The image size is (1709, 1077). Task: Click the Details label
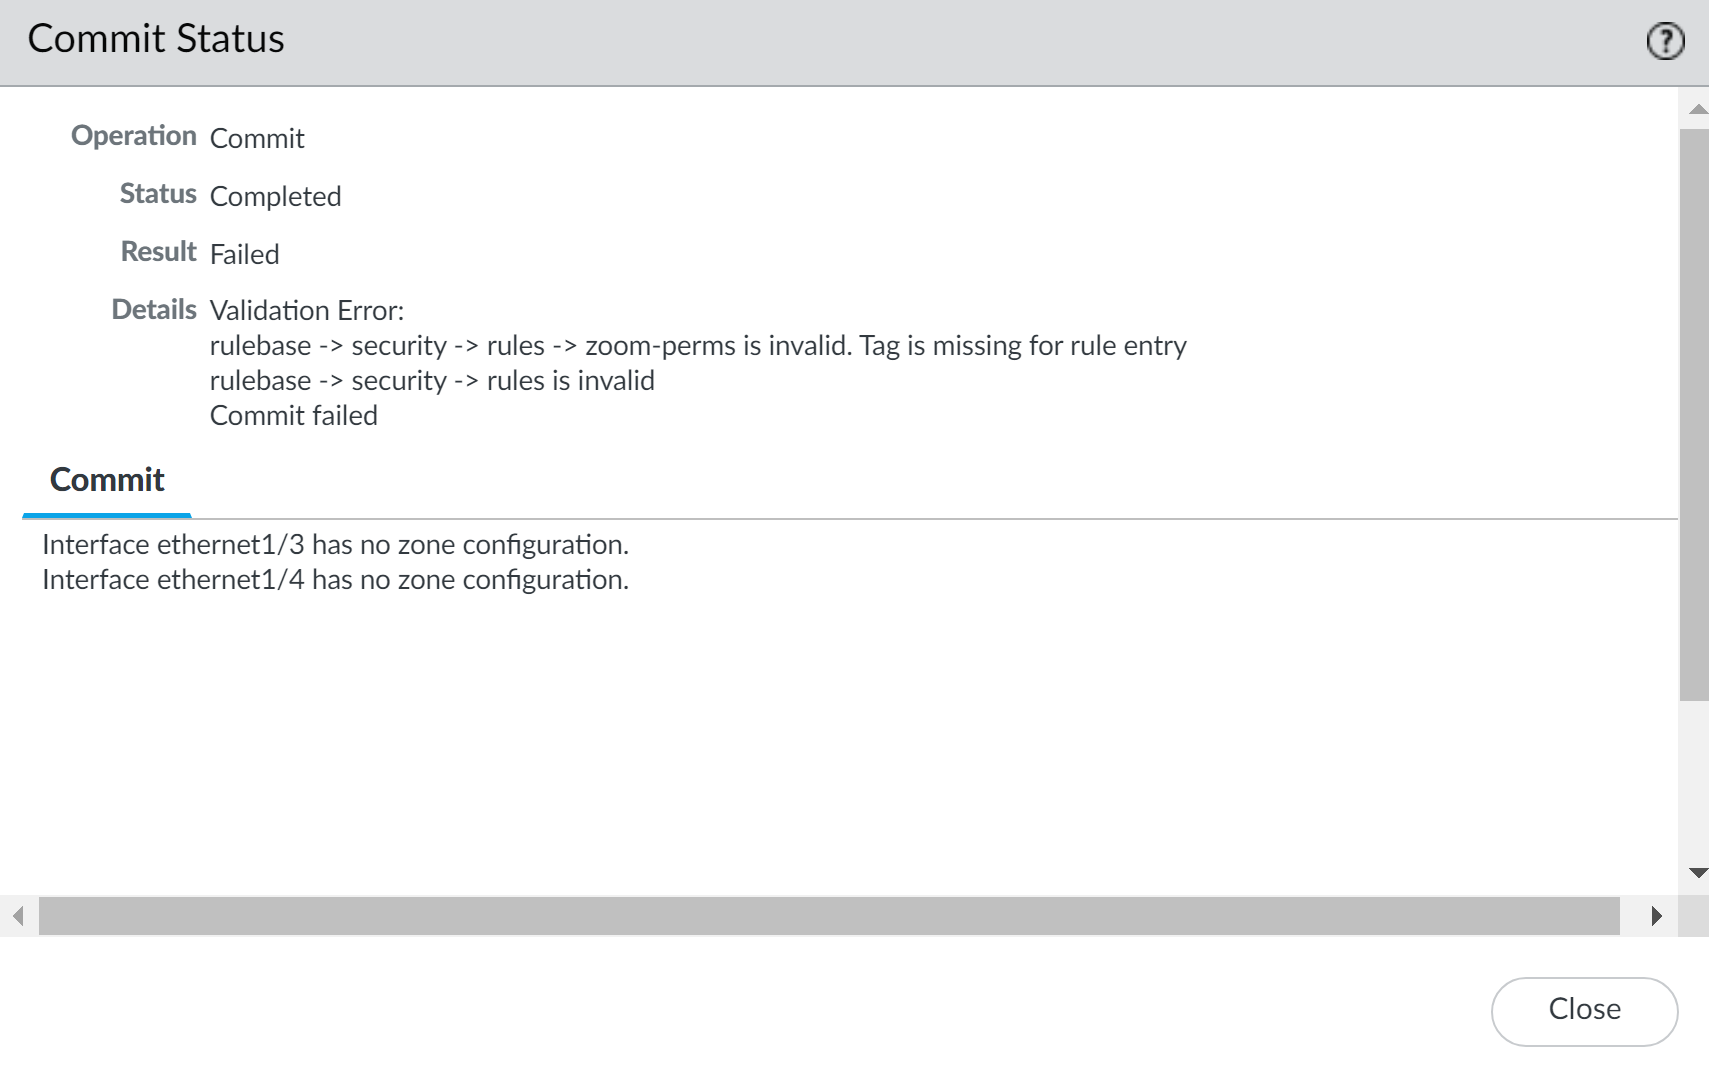153,309
